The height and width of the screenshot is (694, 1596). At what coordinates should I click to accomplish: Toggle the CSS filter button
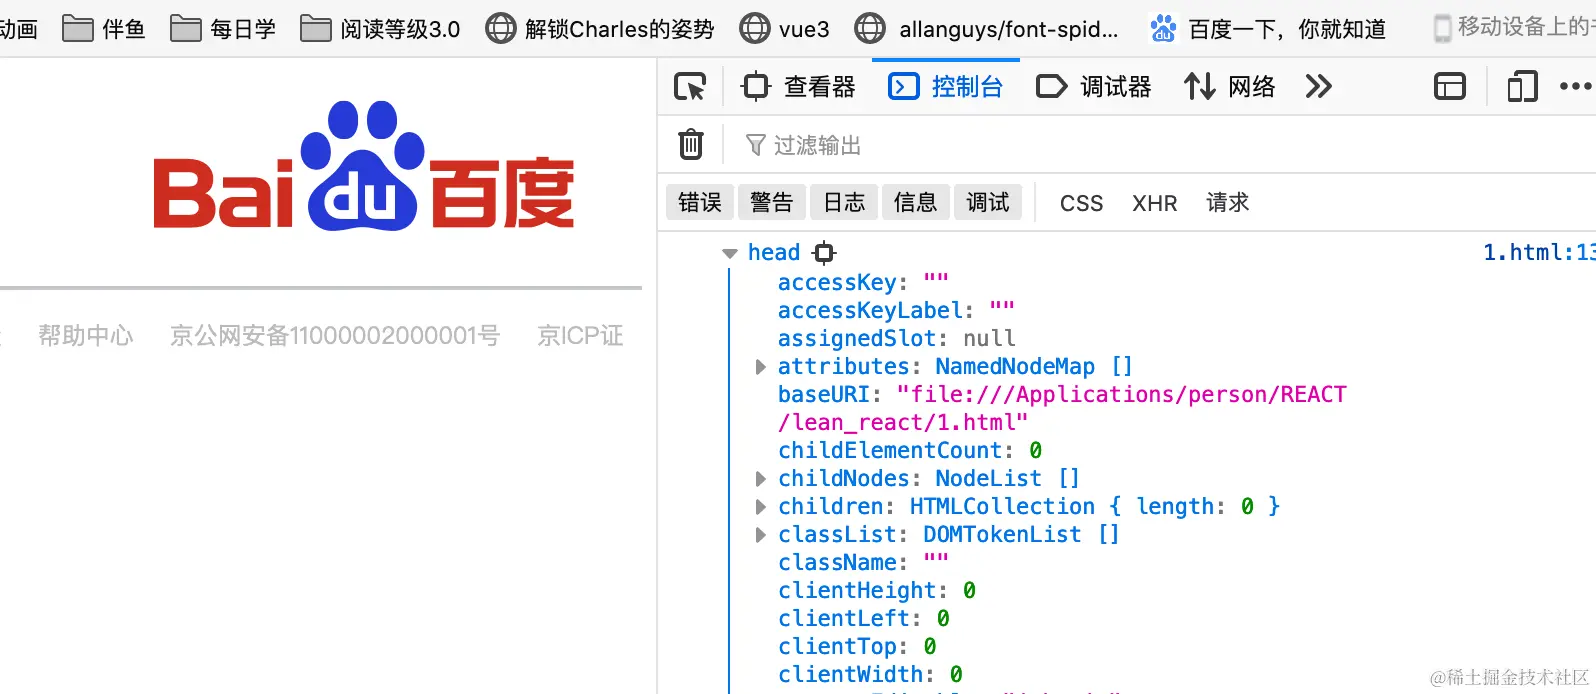coord(1082,203)
